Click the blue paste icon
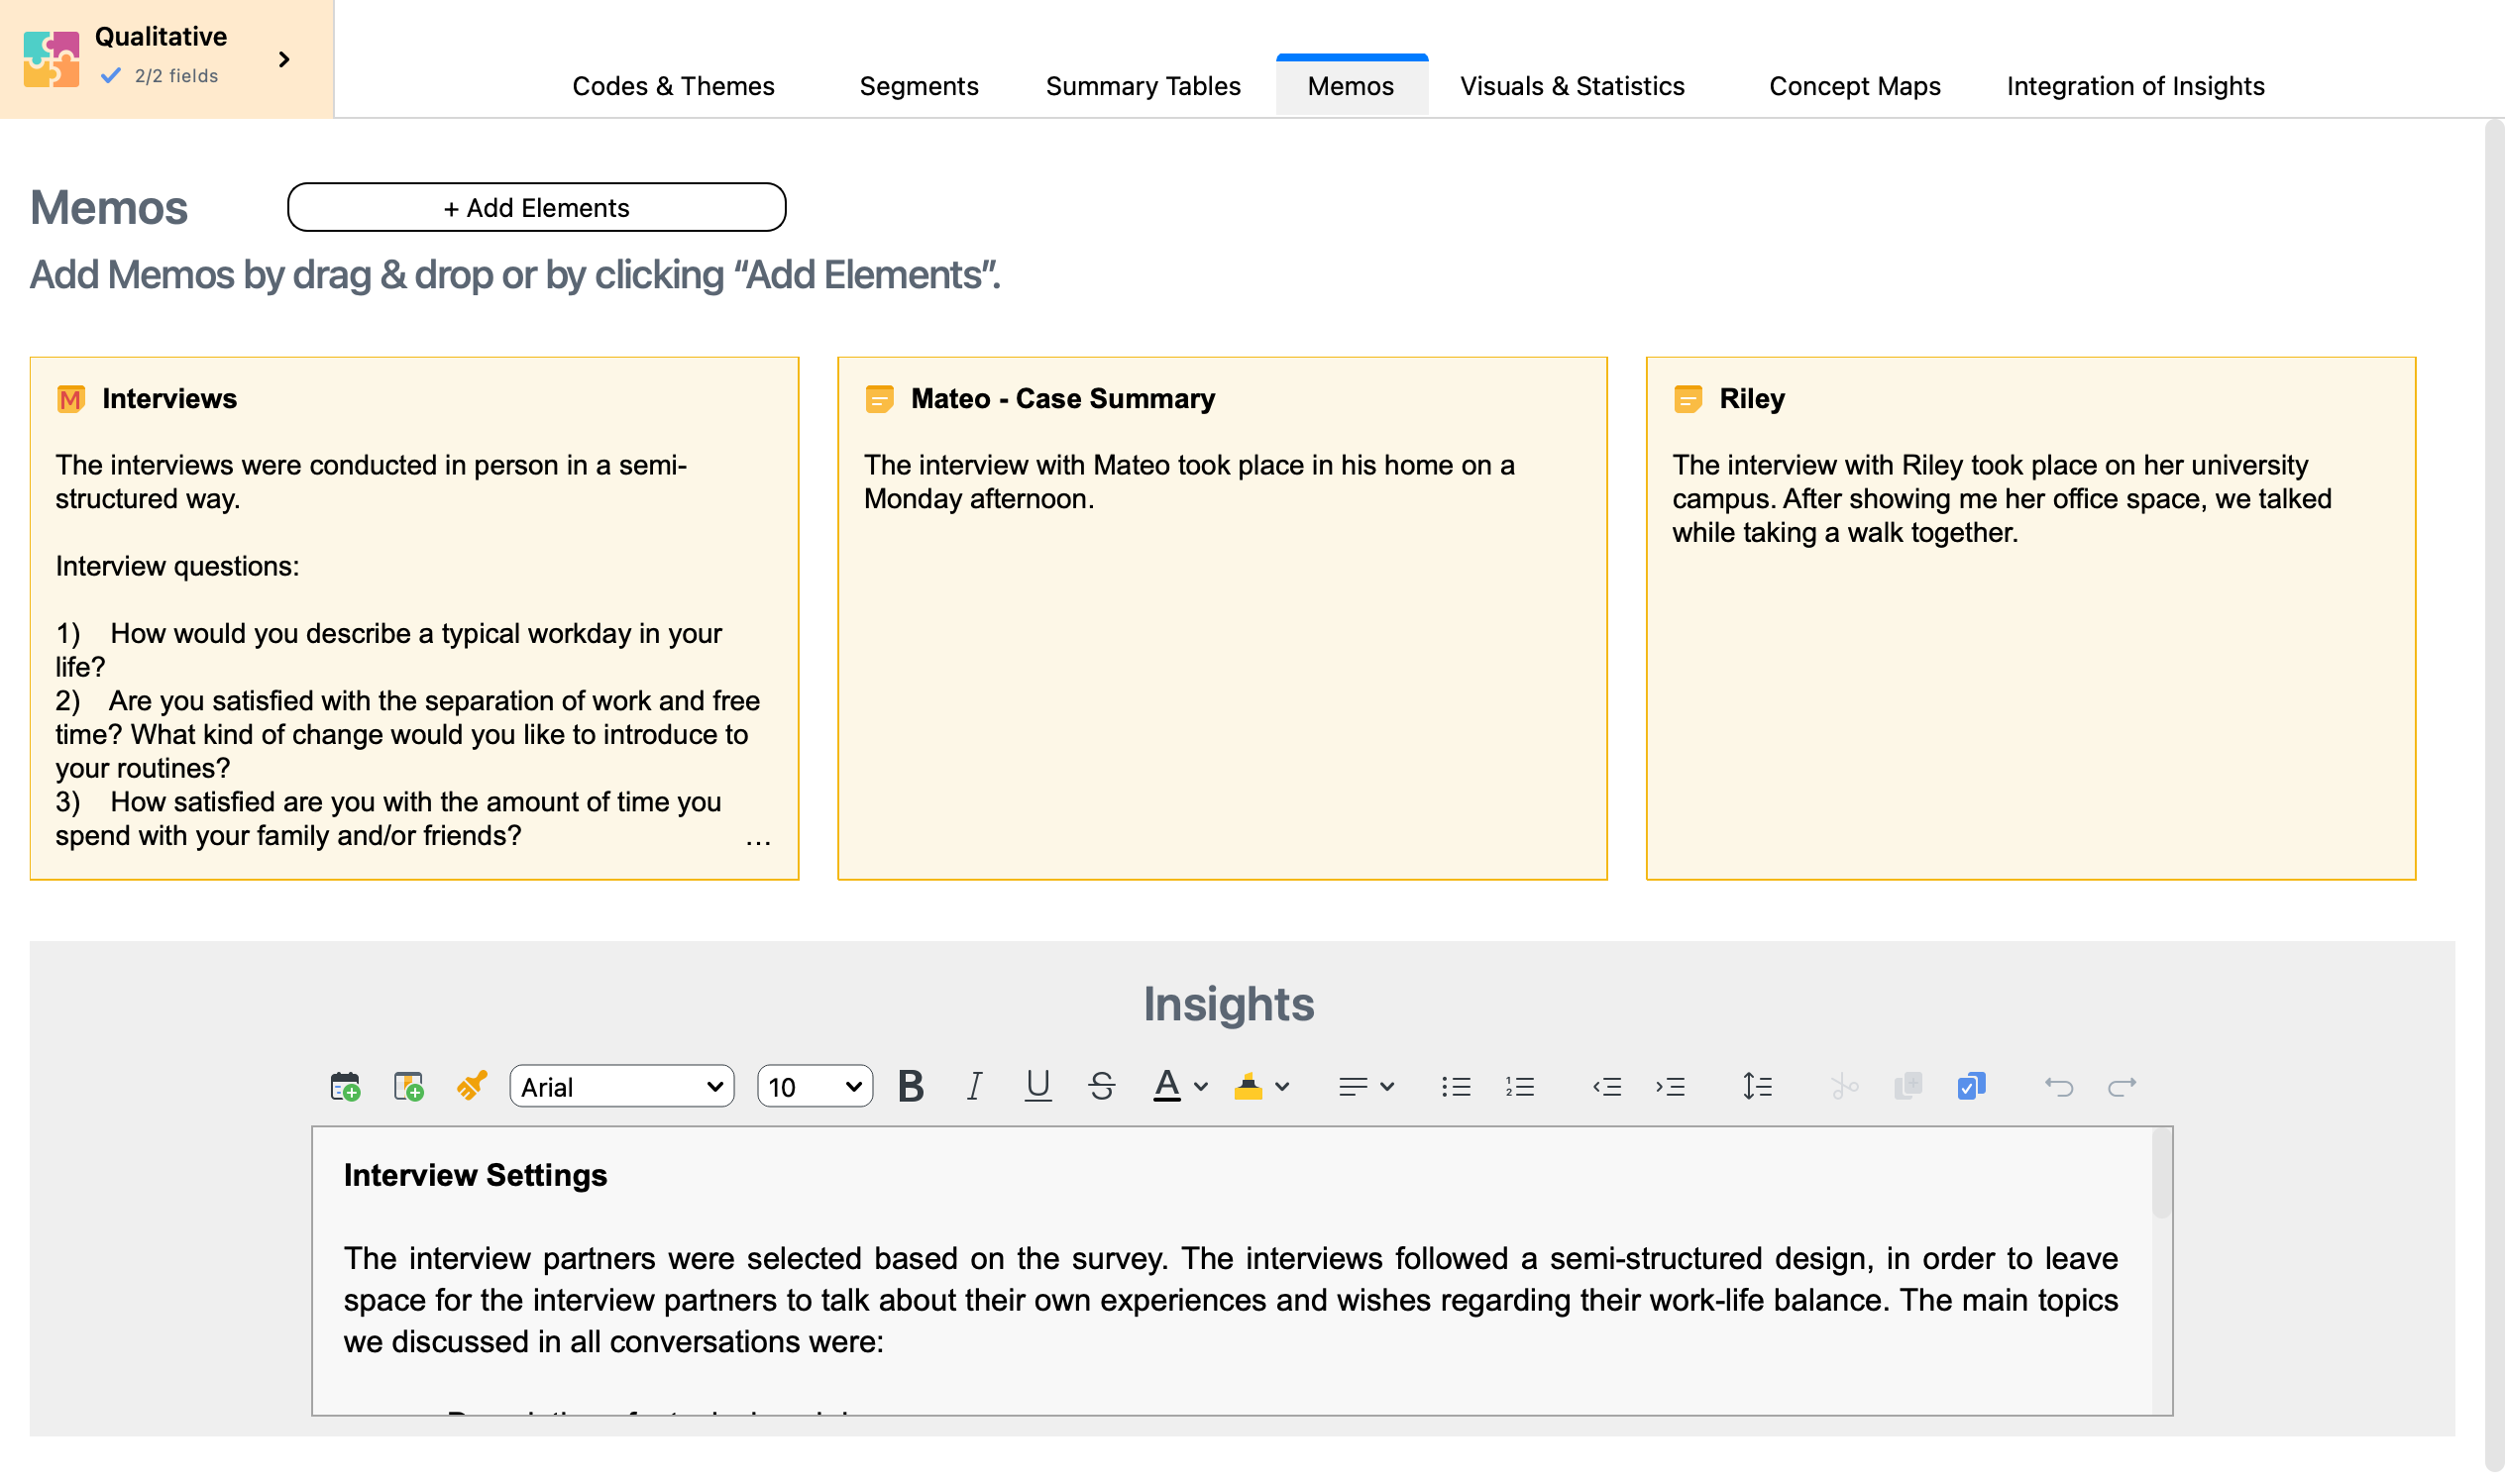The image size is (2505, 1484). tap(1970, 1086)
